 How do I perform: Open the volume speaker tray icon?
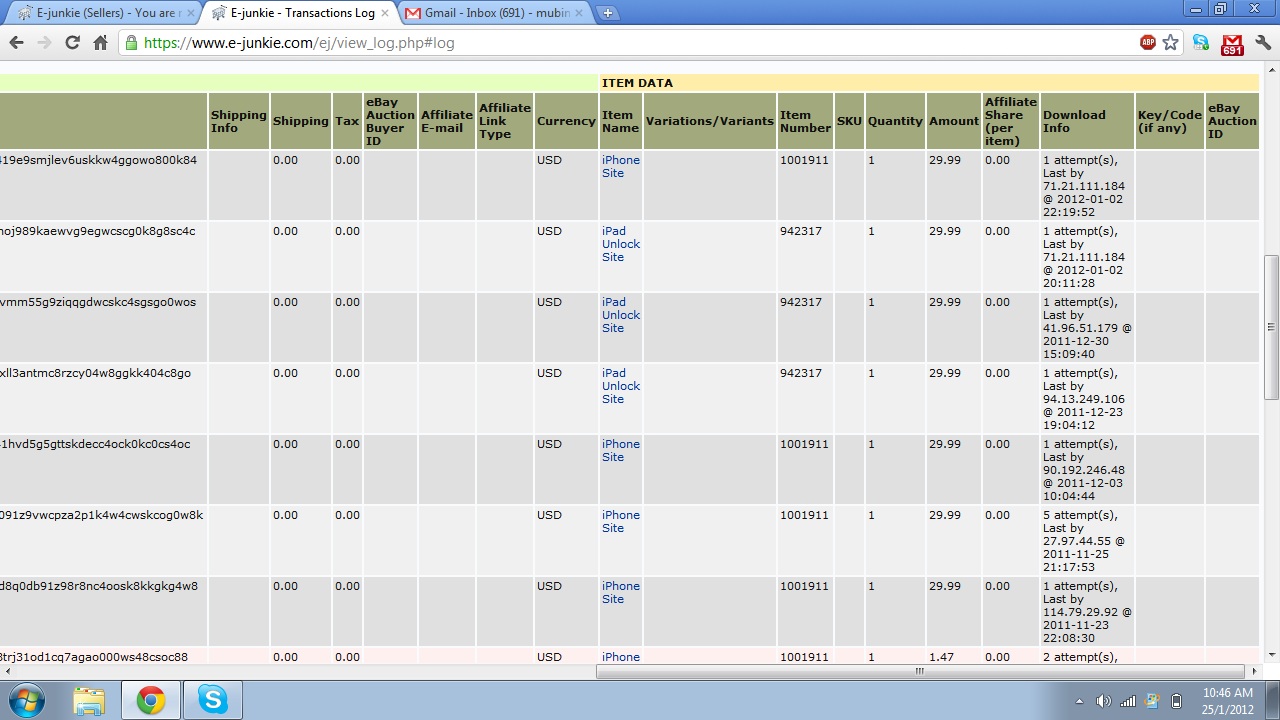pos(1103,701)
